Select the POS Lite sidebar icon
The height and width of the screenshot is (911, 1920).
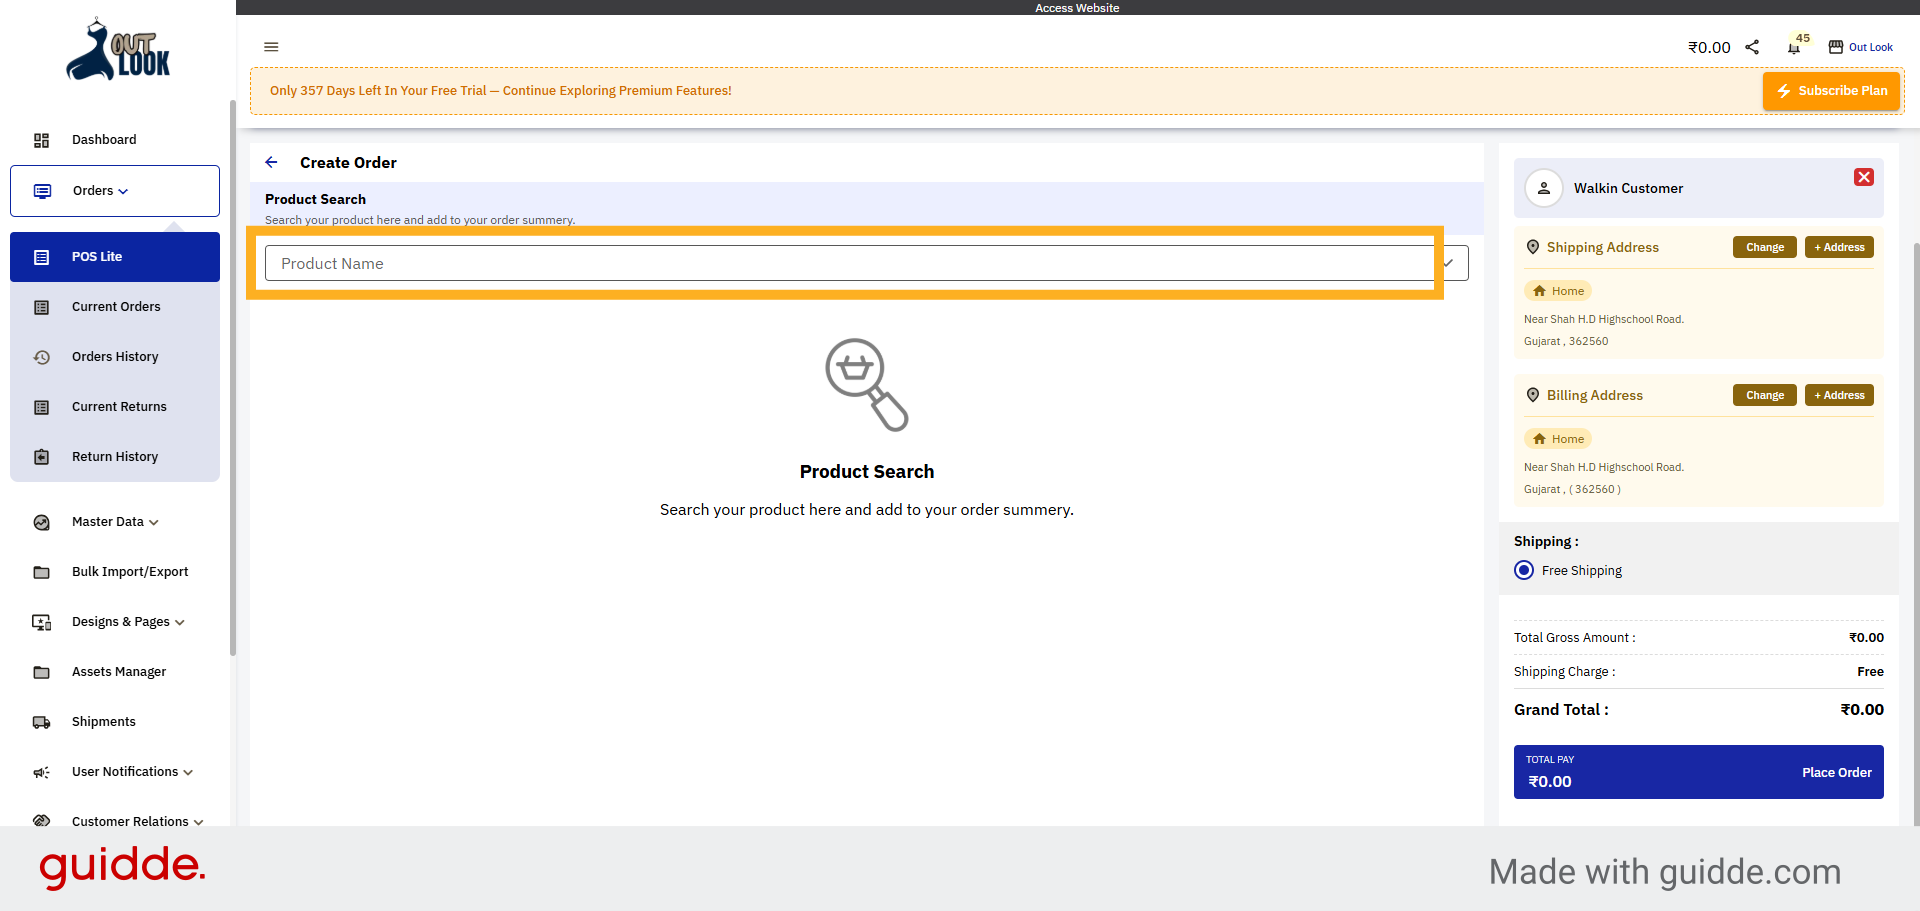pos(42,257)
